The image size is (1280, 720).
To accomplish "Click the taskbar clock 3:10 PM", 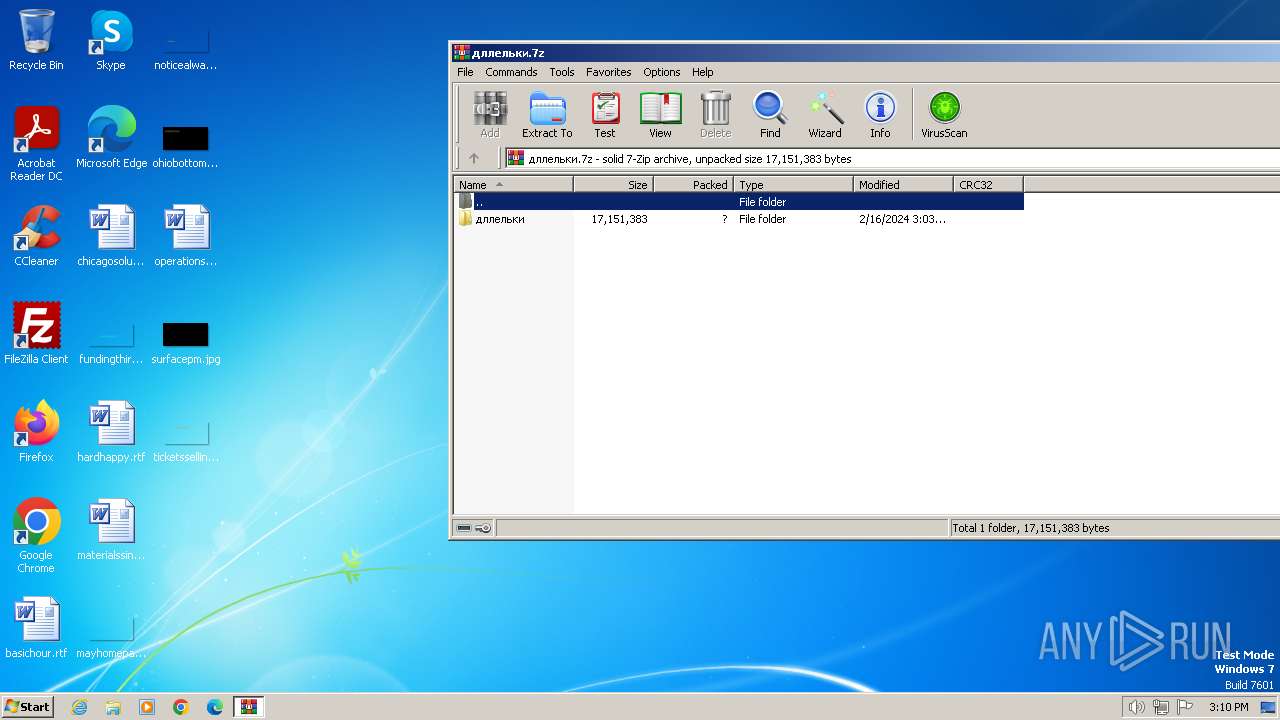I will 1228,707.
